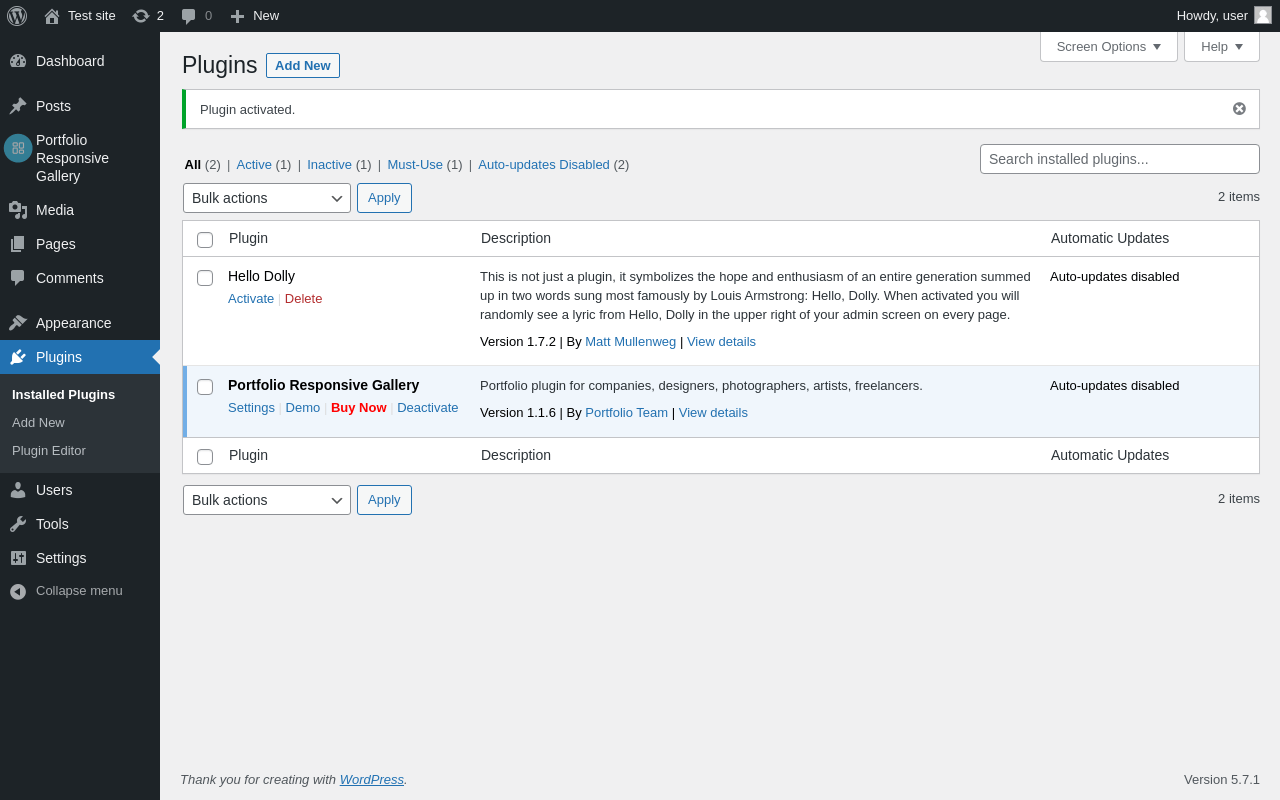Click the Add New button beside Plugins

(x=303, y=66)
